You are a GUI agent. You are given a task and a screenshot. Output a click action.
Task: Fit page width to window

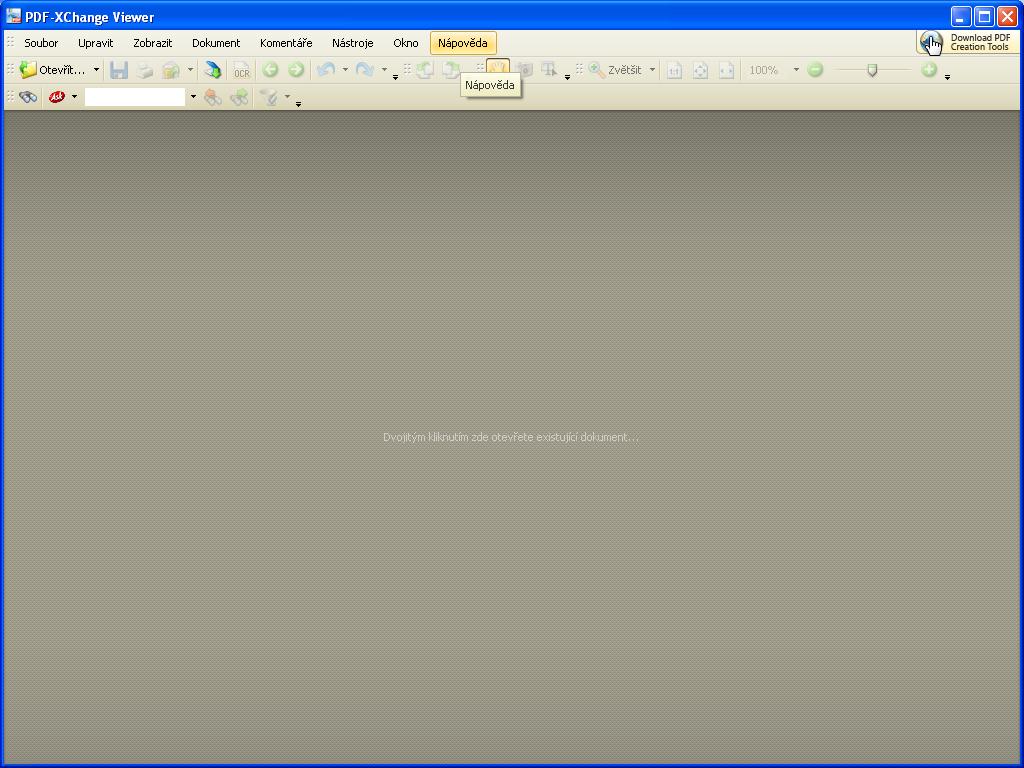(726, 70)
